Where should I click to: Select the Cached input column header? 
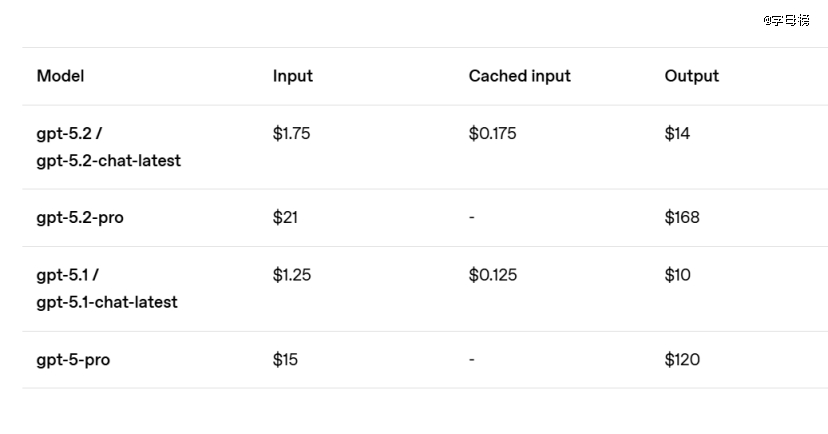pos(519,76)
